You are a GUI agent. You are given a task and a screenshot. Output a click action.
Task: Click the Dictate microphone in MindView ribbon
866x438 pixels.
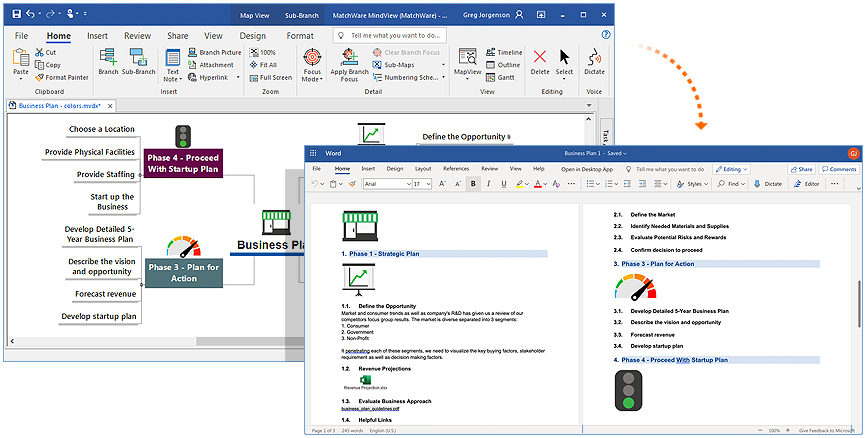tap(594, 60)
